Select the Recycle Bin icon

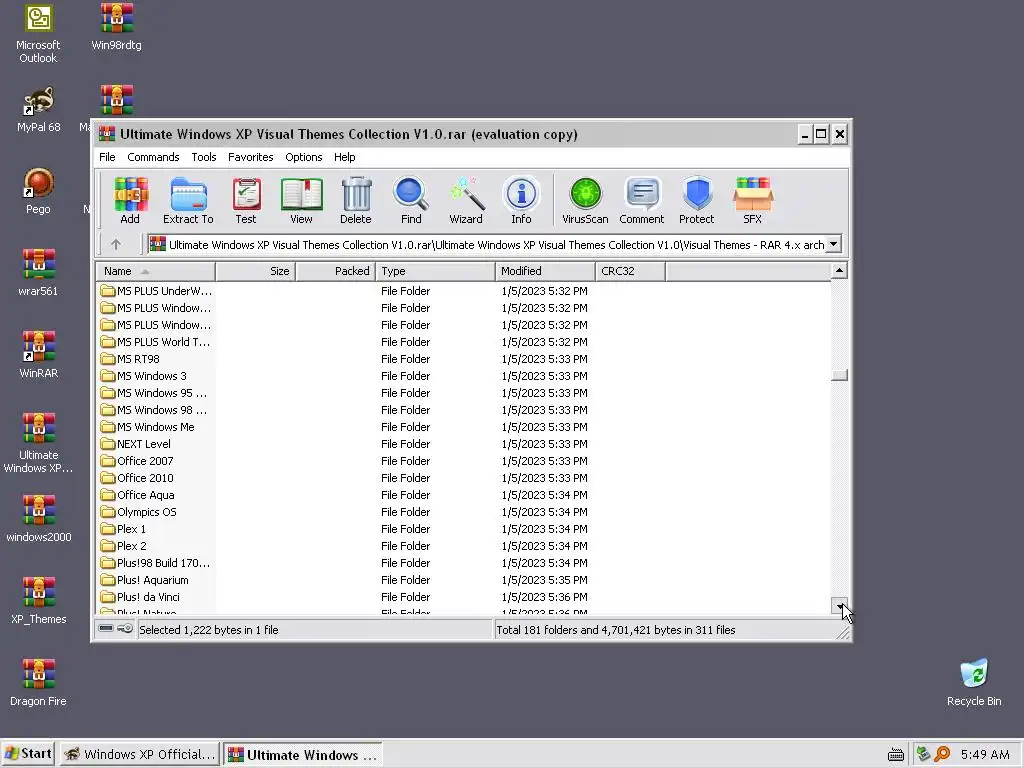click(x=974, y=683)
